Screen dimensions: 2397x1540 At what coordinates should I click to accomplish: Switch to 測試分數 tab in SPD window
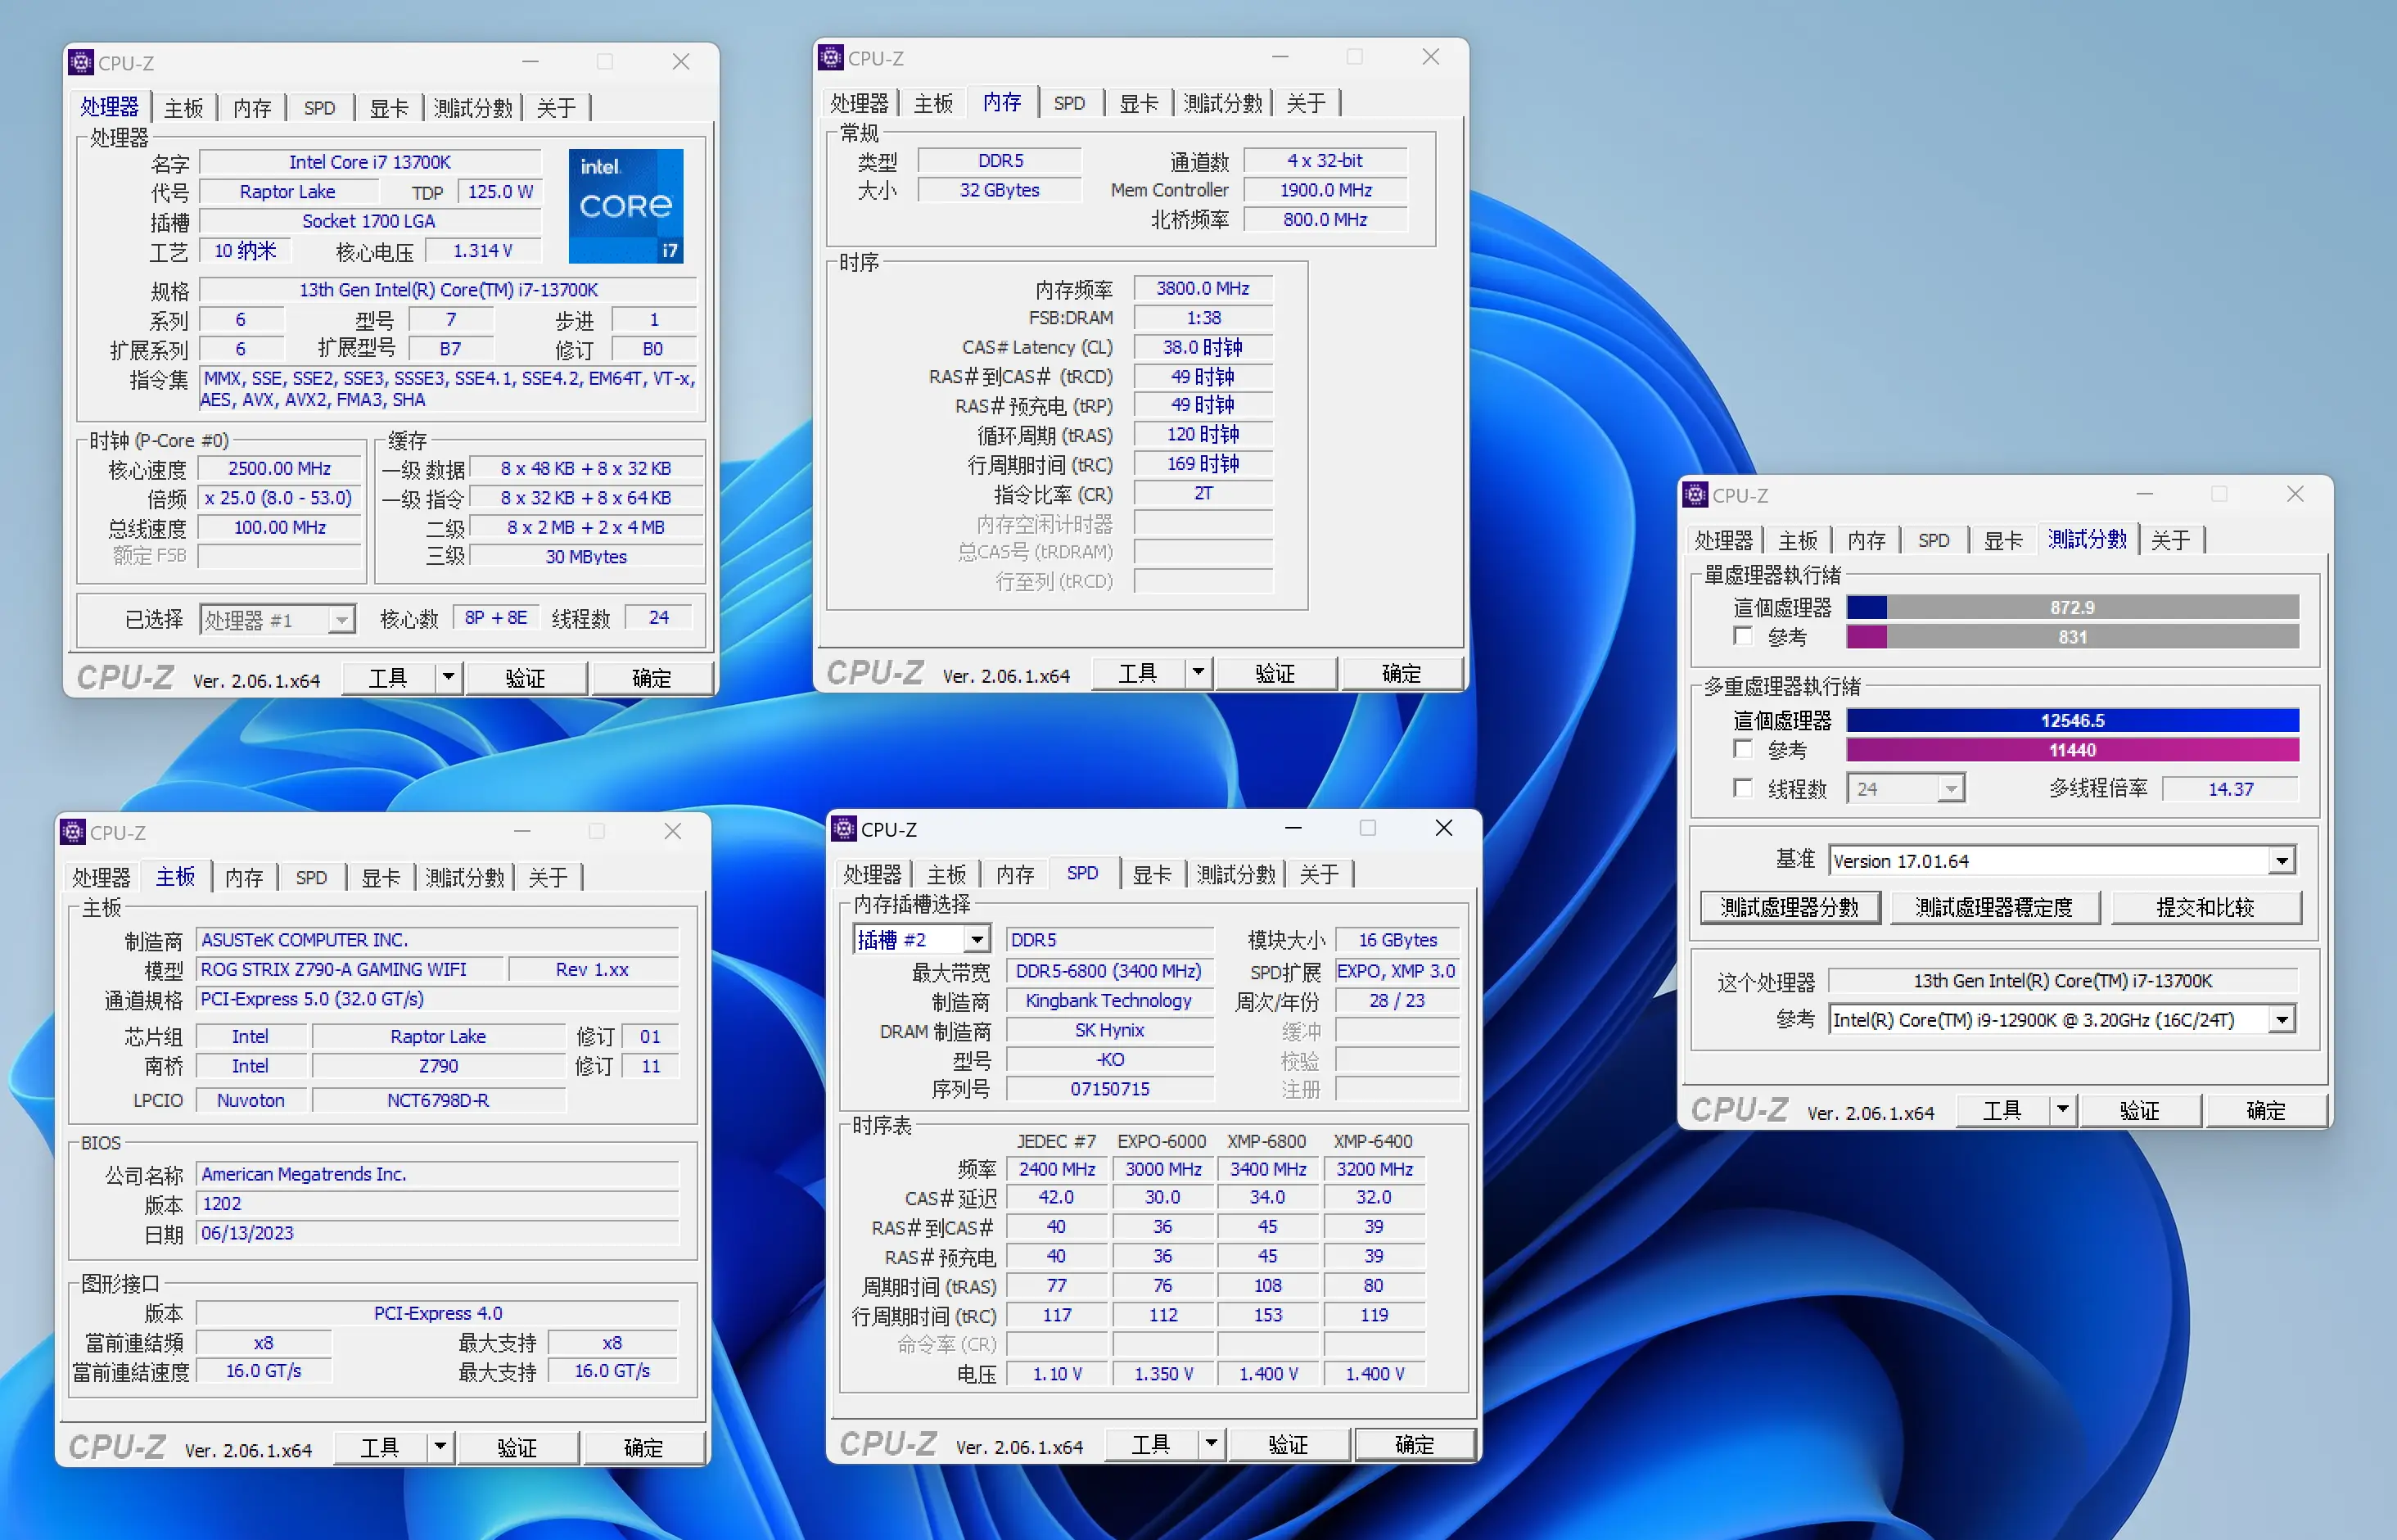(1236, 874)
